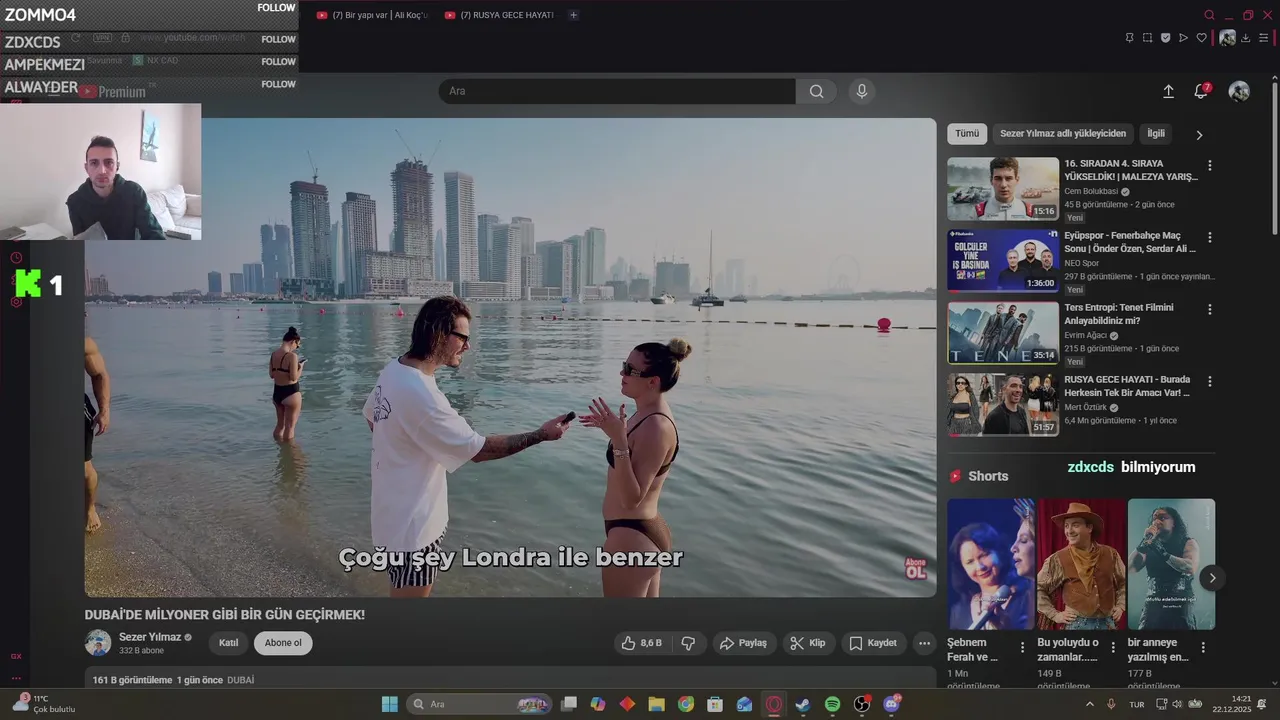The width and height of the screenshot is (1280, 720).
Task: Open options menu for Ters Entropi video
Action: tap(1209, 310)
